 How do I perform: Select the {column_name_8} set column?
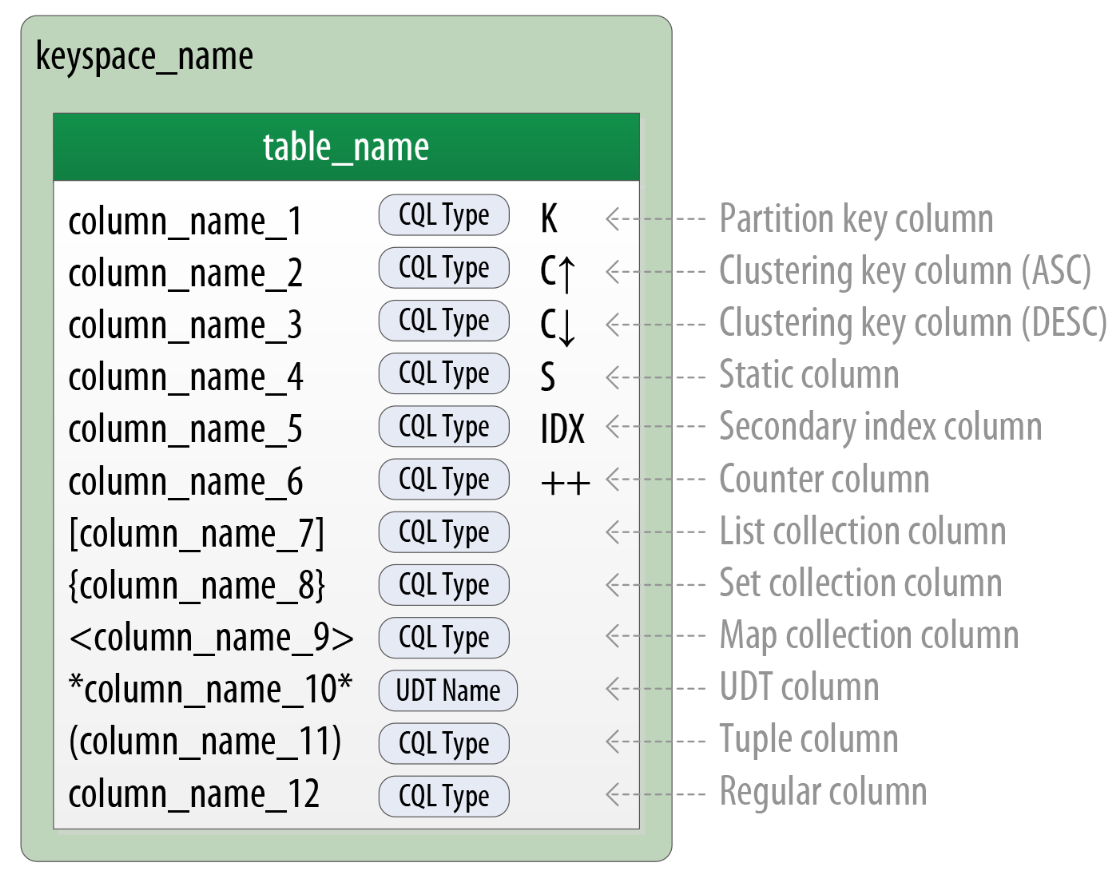click(x=197, y=587)
